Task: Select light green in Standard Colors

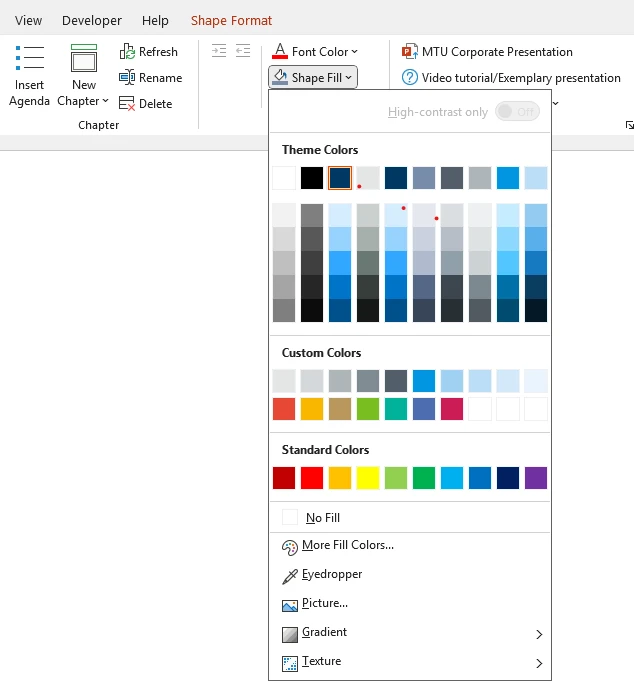Action: [396, 478]
